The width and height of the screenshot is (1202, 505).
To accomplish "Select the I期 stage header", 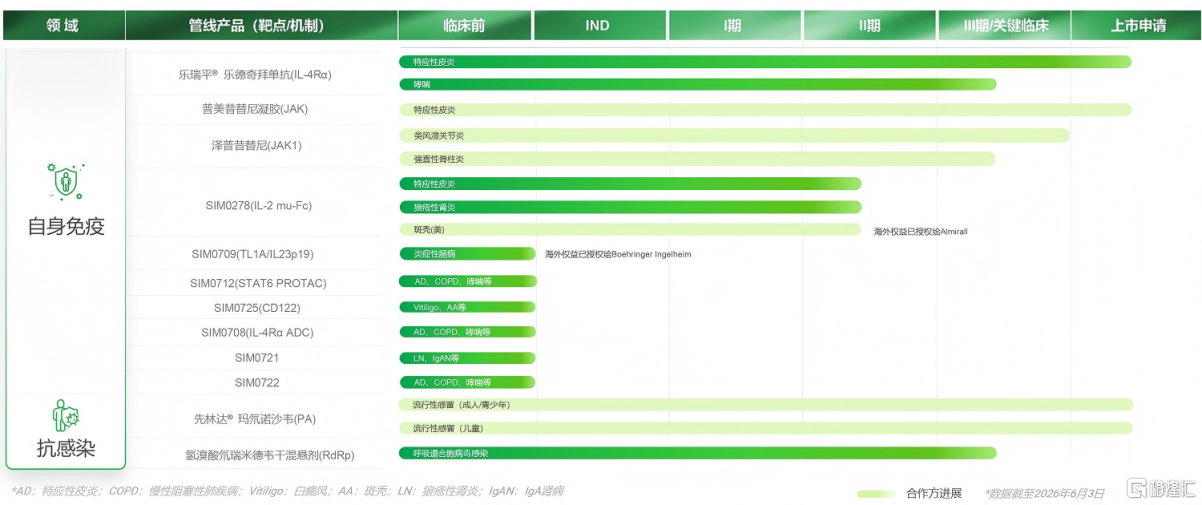I will [x=735, y=26].
